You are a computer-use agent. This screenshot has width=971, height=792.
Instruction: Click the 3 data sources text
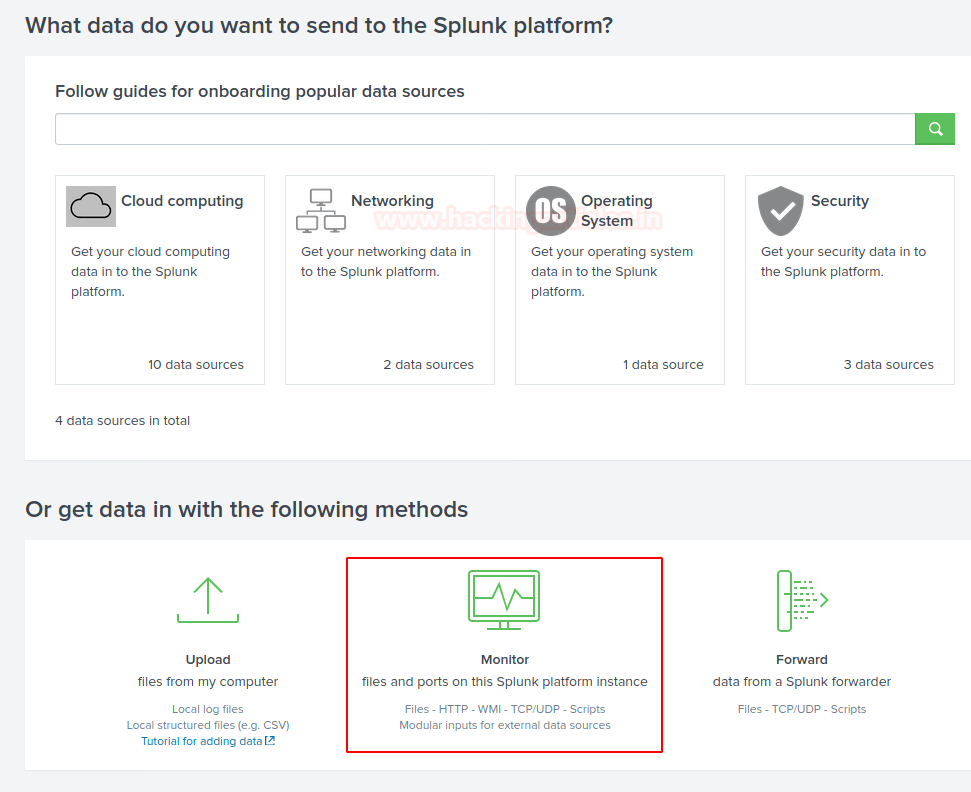[x=888, y=365]
